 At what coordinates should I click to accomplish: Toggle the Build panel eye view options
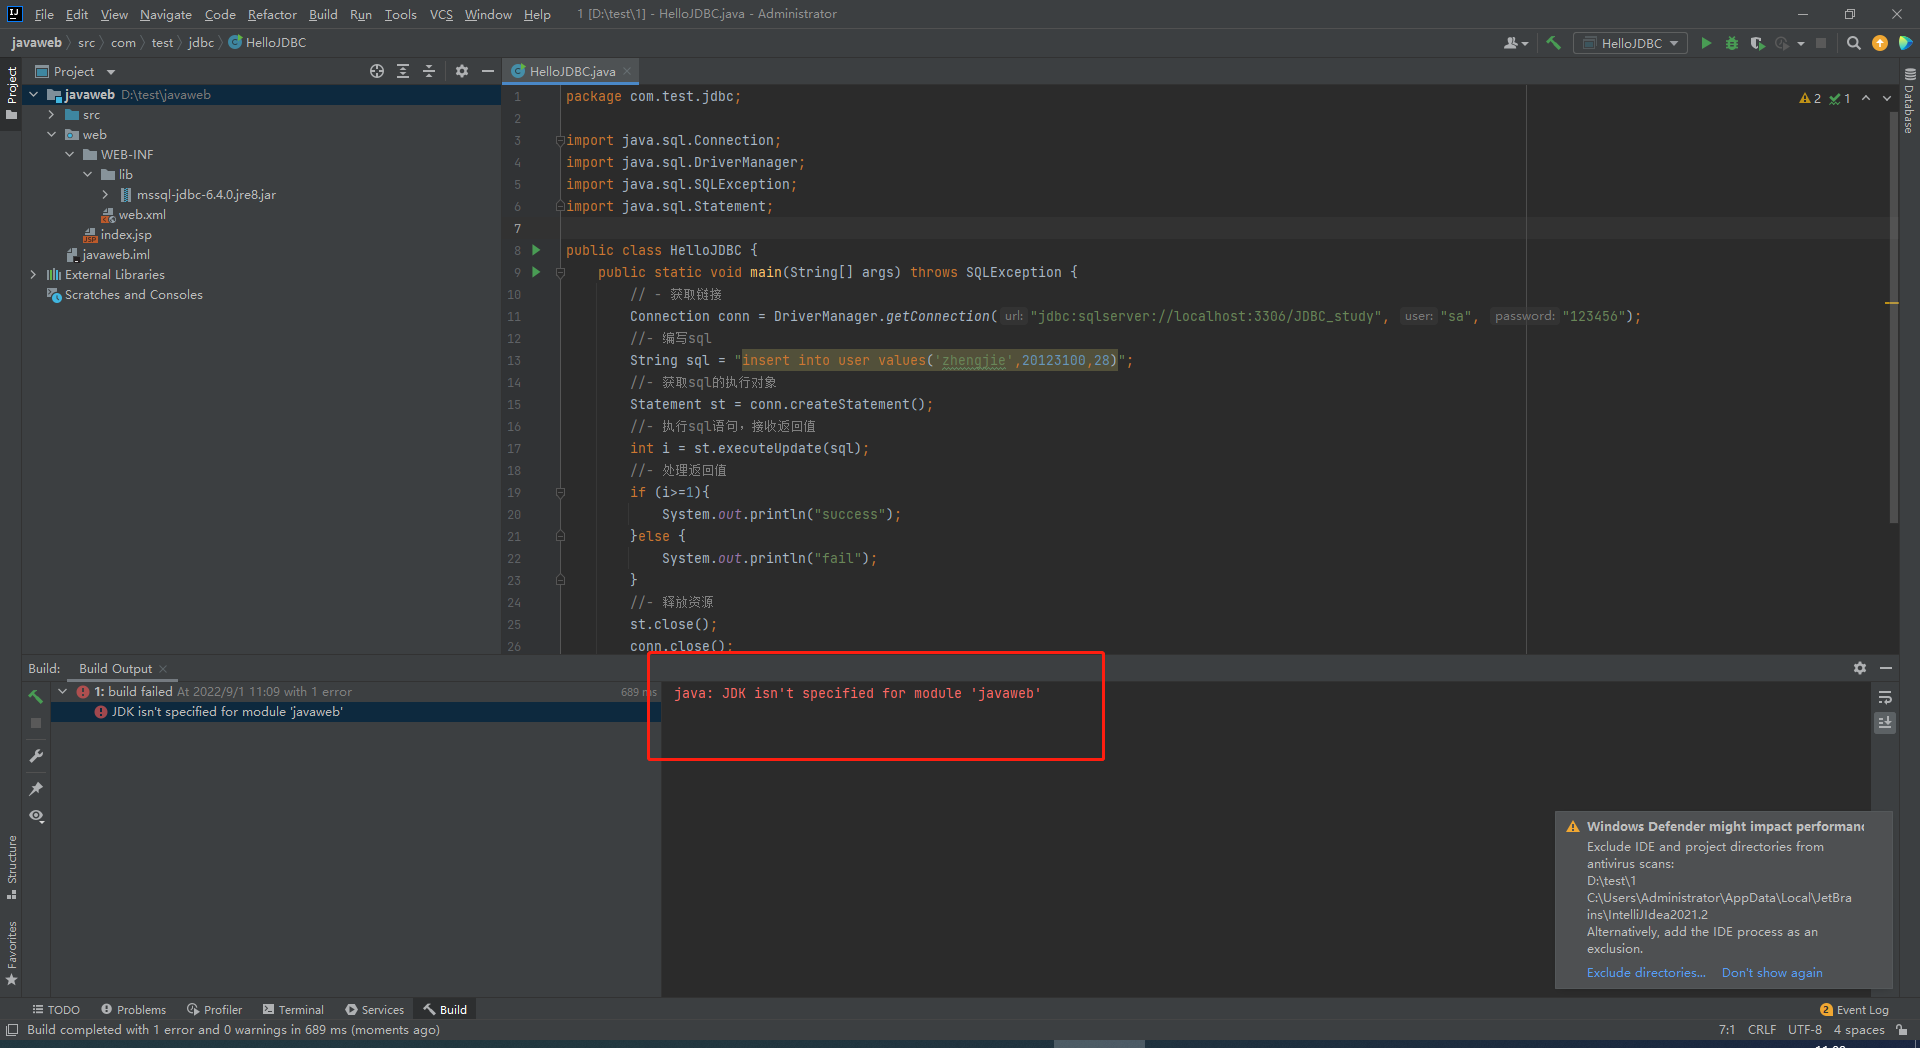point(36,816)
